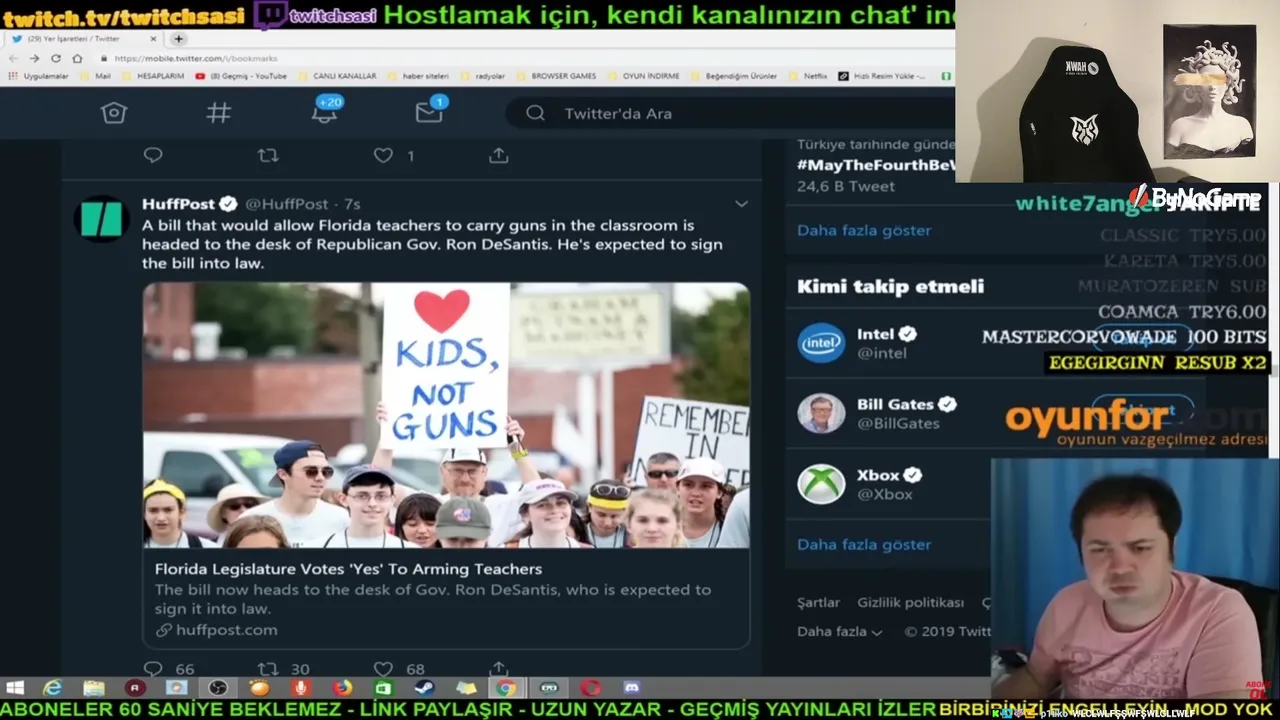Viewport: 1280px width, 720px height.
Task: Click Daha fazla göster under Xbox suggestion
Action: pos(864,544)
